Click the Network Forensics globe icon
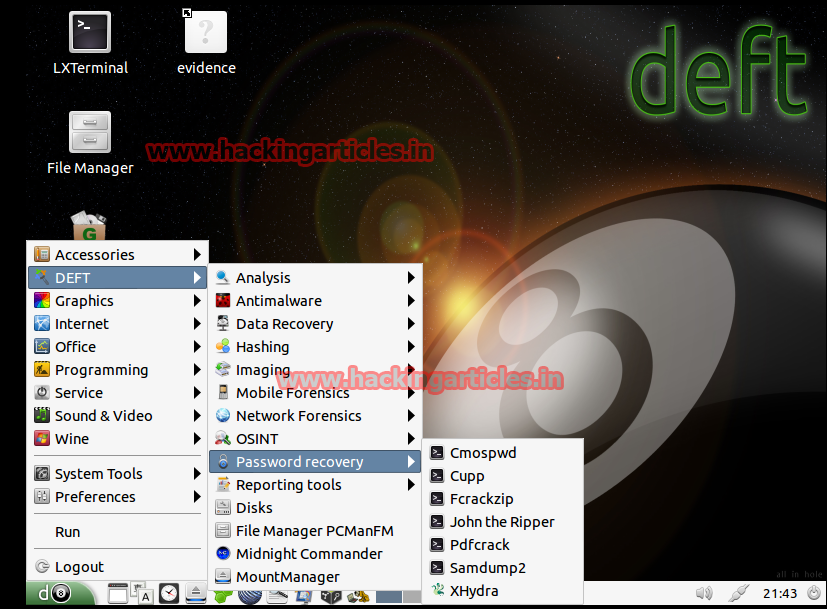 click(x=223, y=415)
